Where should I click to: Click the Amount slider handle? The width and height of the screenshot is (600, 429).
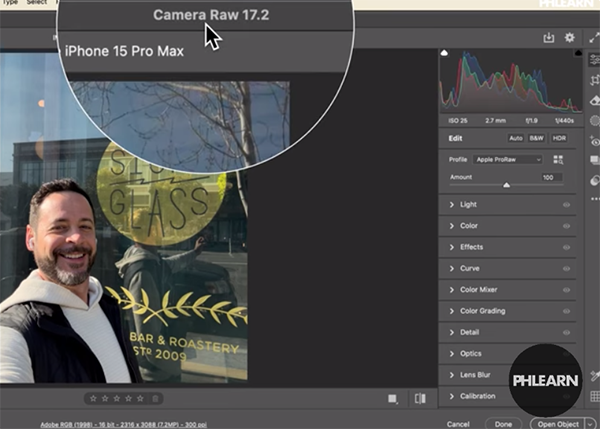[x=506, y=185]
